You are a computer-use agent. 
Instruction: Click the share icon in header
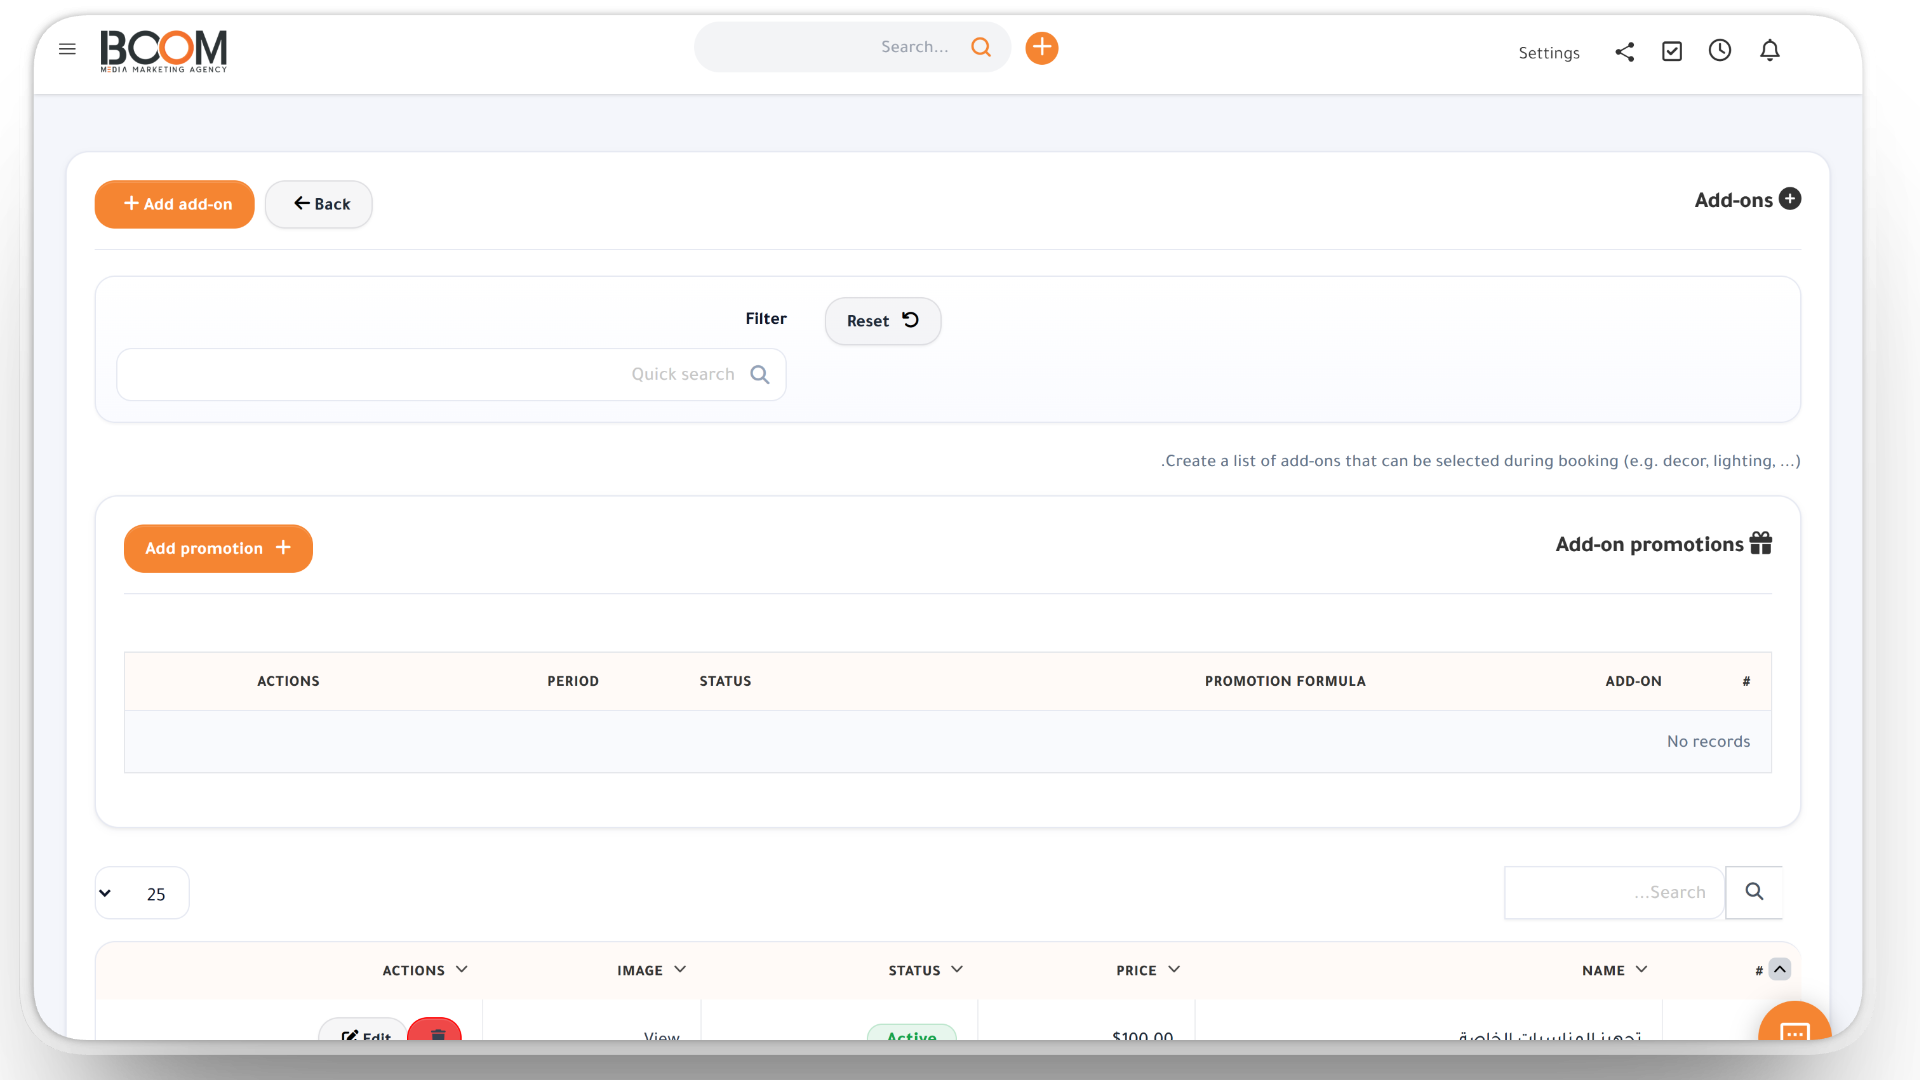1624,52
